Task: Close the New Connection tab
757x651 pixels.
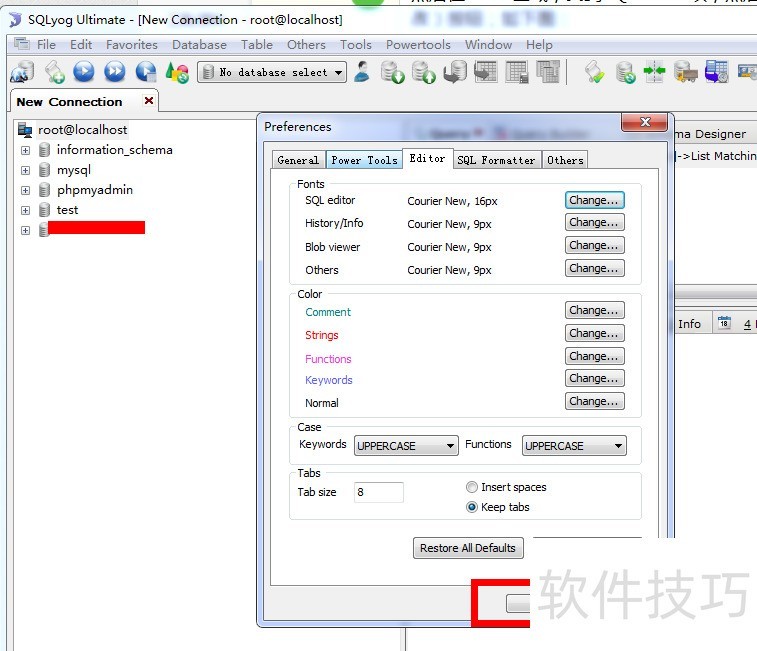Action: pyautogui.click(x=149, y=100)
